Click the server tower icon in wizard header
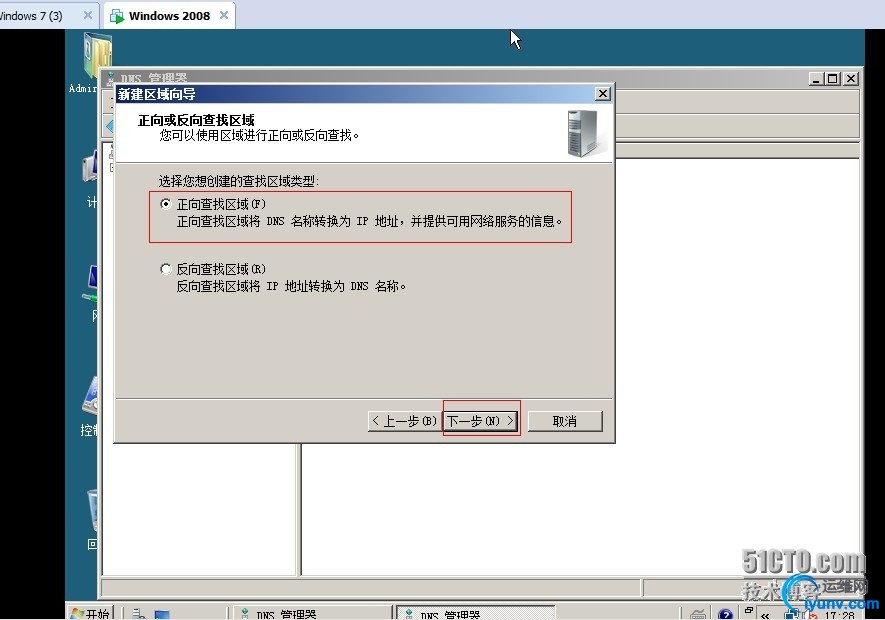 pyautogui.click(x=583, y=133)
